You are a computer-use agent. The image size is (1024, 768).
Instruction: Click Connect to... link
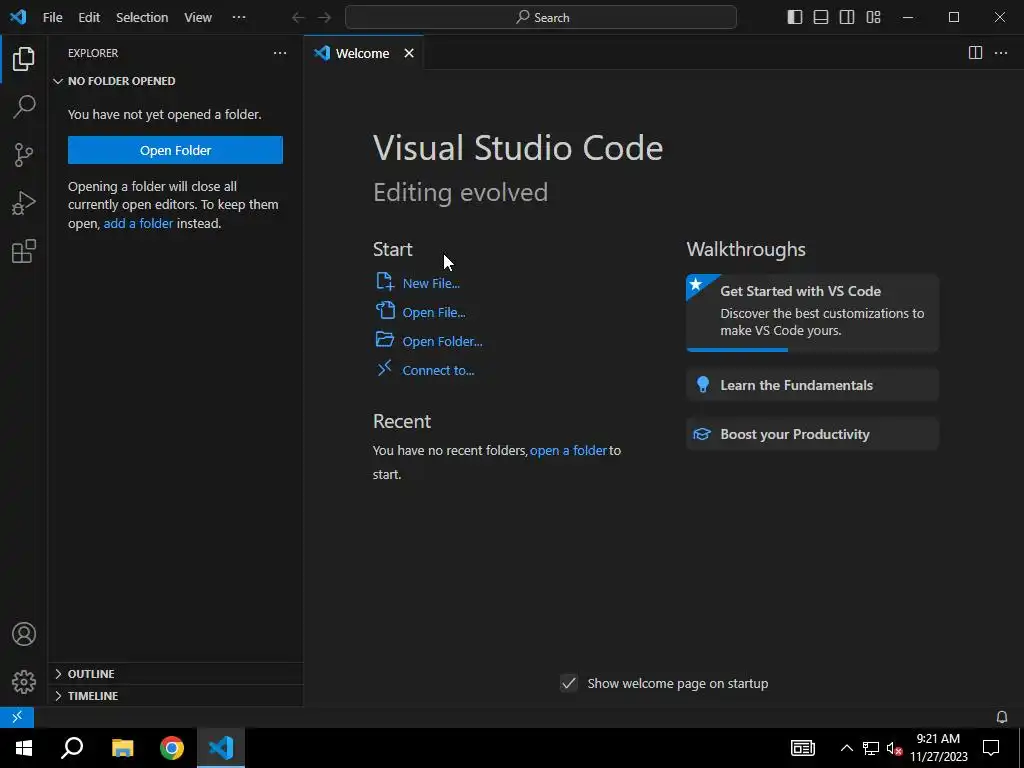pos(438,370)
